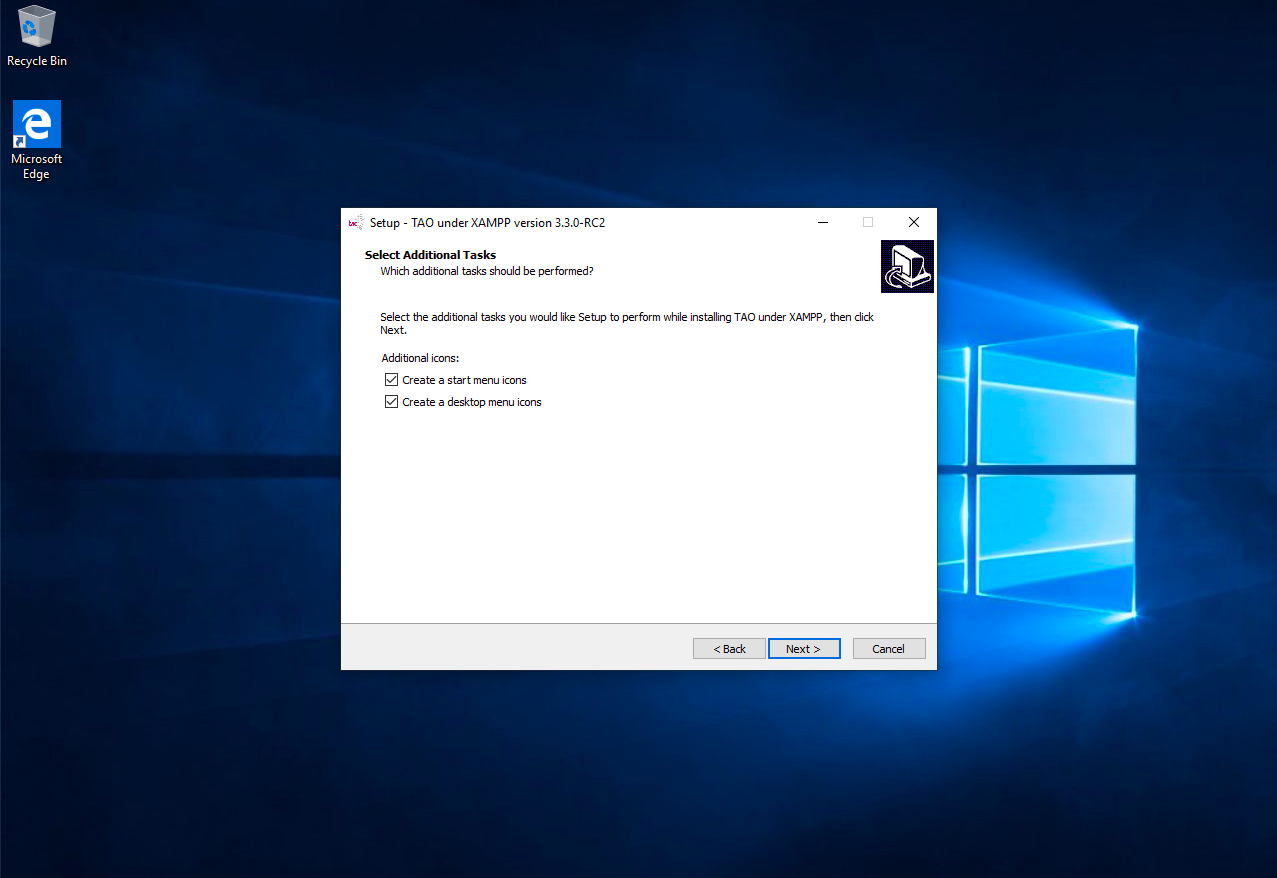Click the setup window title text
1277x878 pixels.
coord(487,222)
